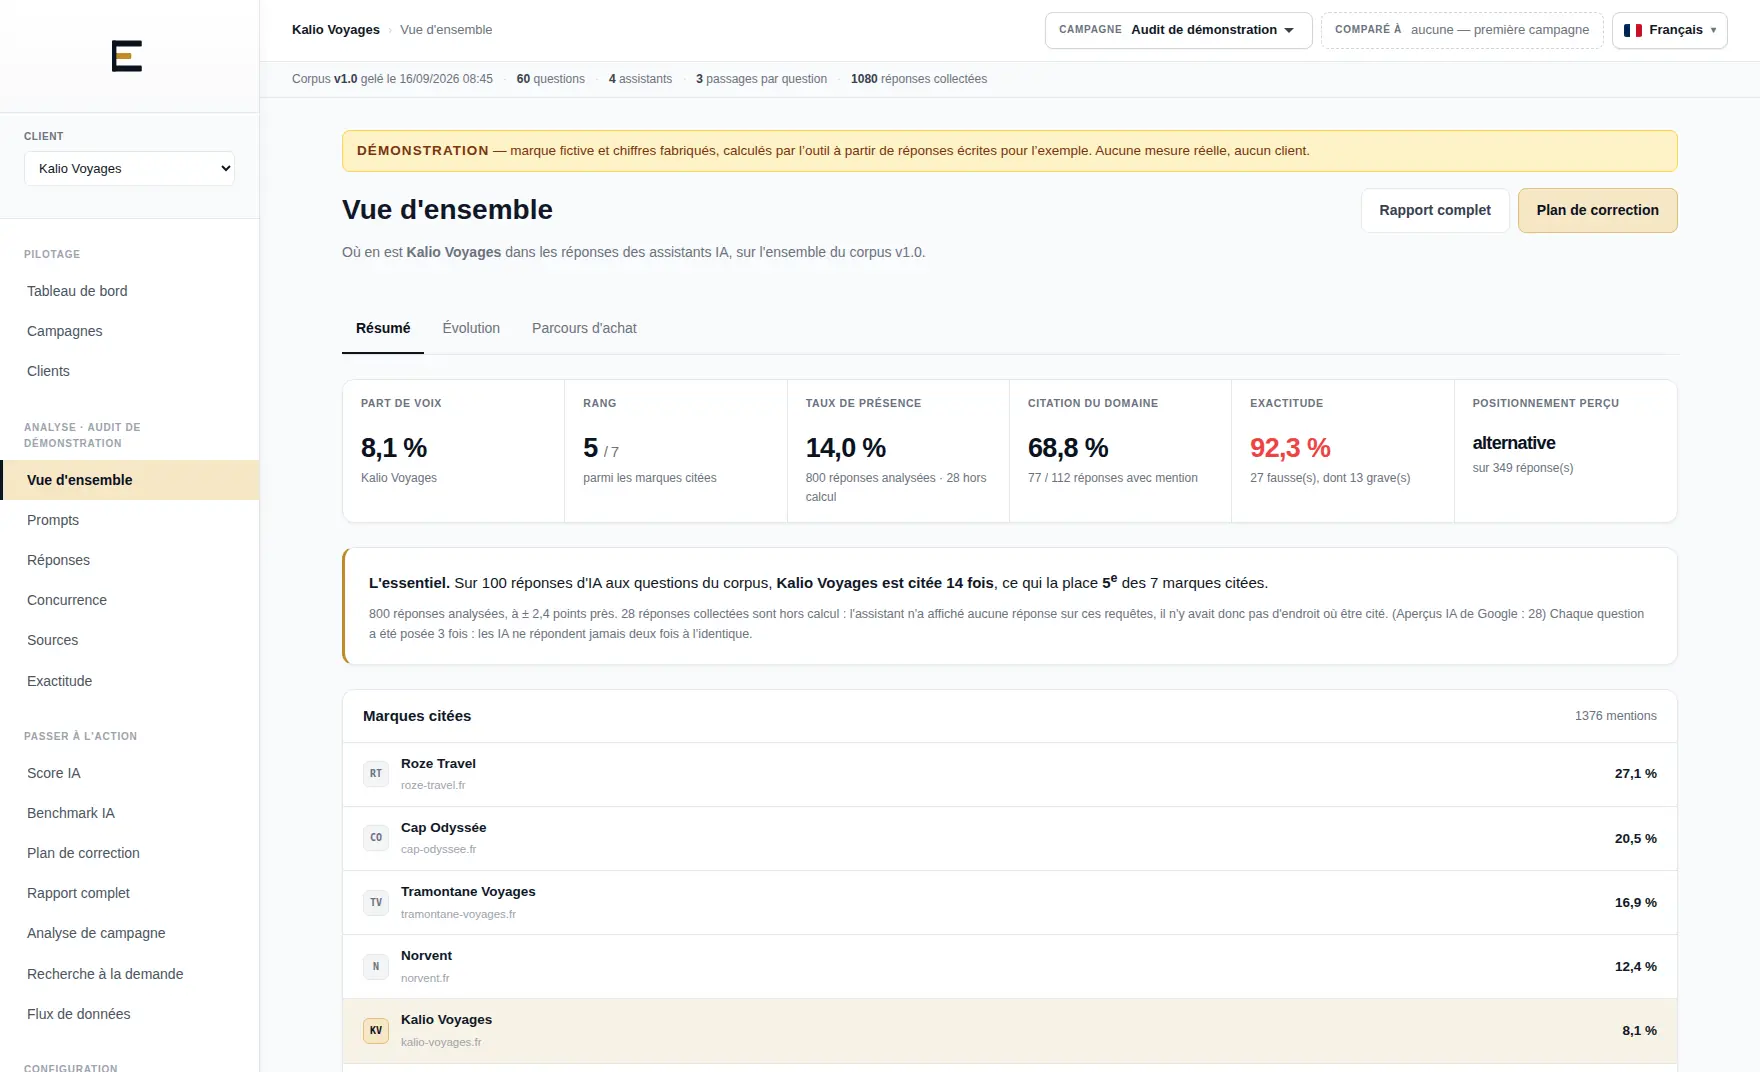Open Flux de données

[130, 1014]
